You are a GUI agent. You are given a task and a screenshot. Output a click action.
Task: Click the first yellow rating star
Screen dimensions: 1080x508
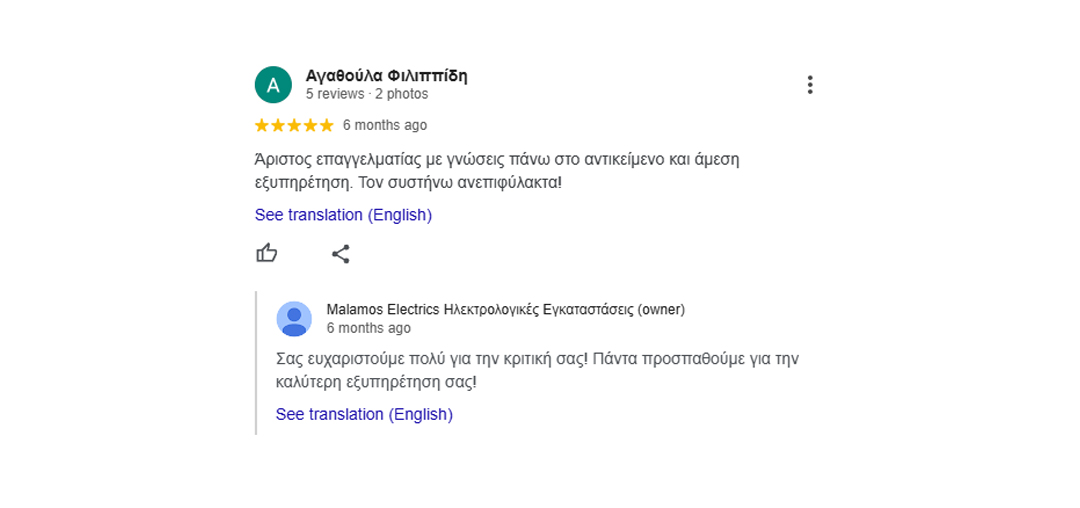point(262,125)
